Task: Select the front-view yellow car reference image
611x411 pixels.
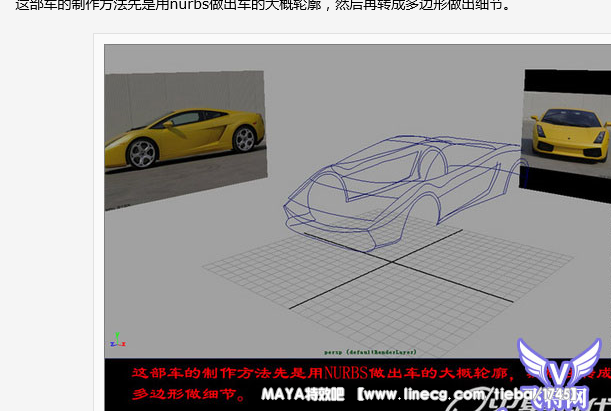Action: pos(565,129)
